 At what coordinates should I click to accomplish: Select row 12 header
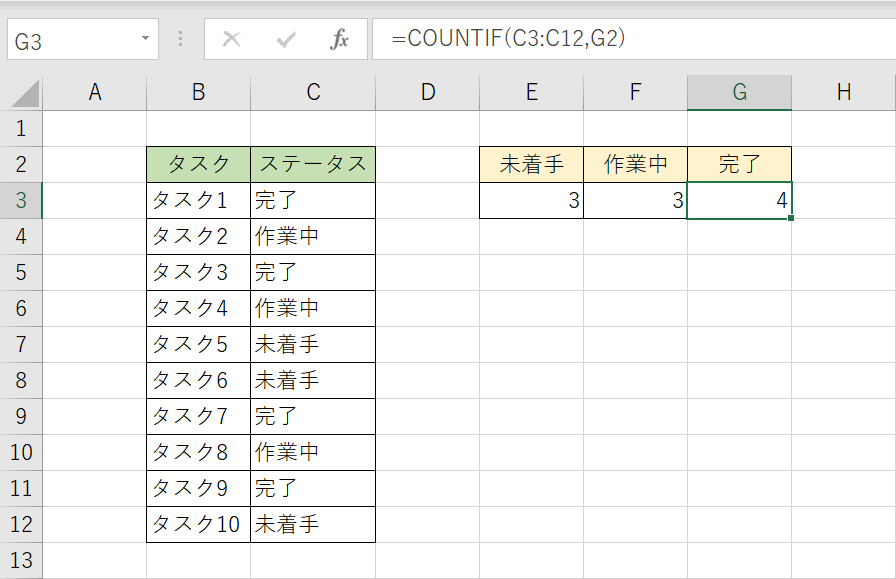point(21,524)
